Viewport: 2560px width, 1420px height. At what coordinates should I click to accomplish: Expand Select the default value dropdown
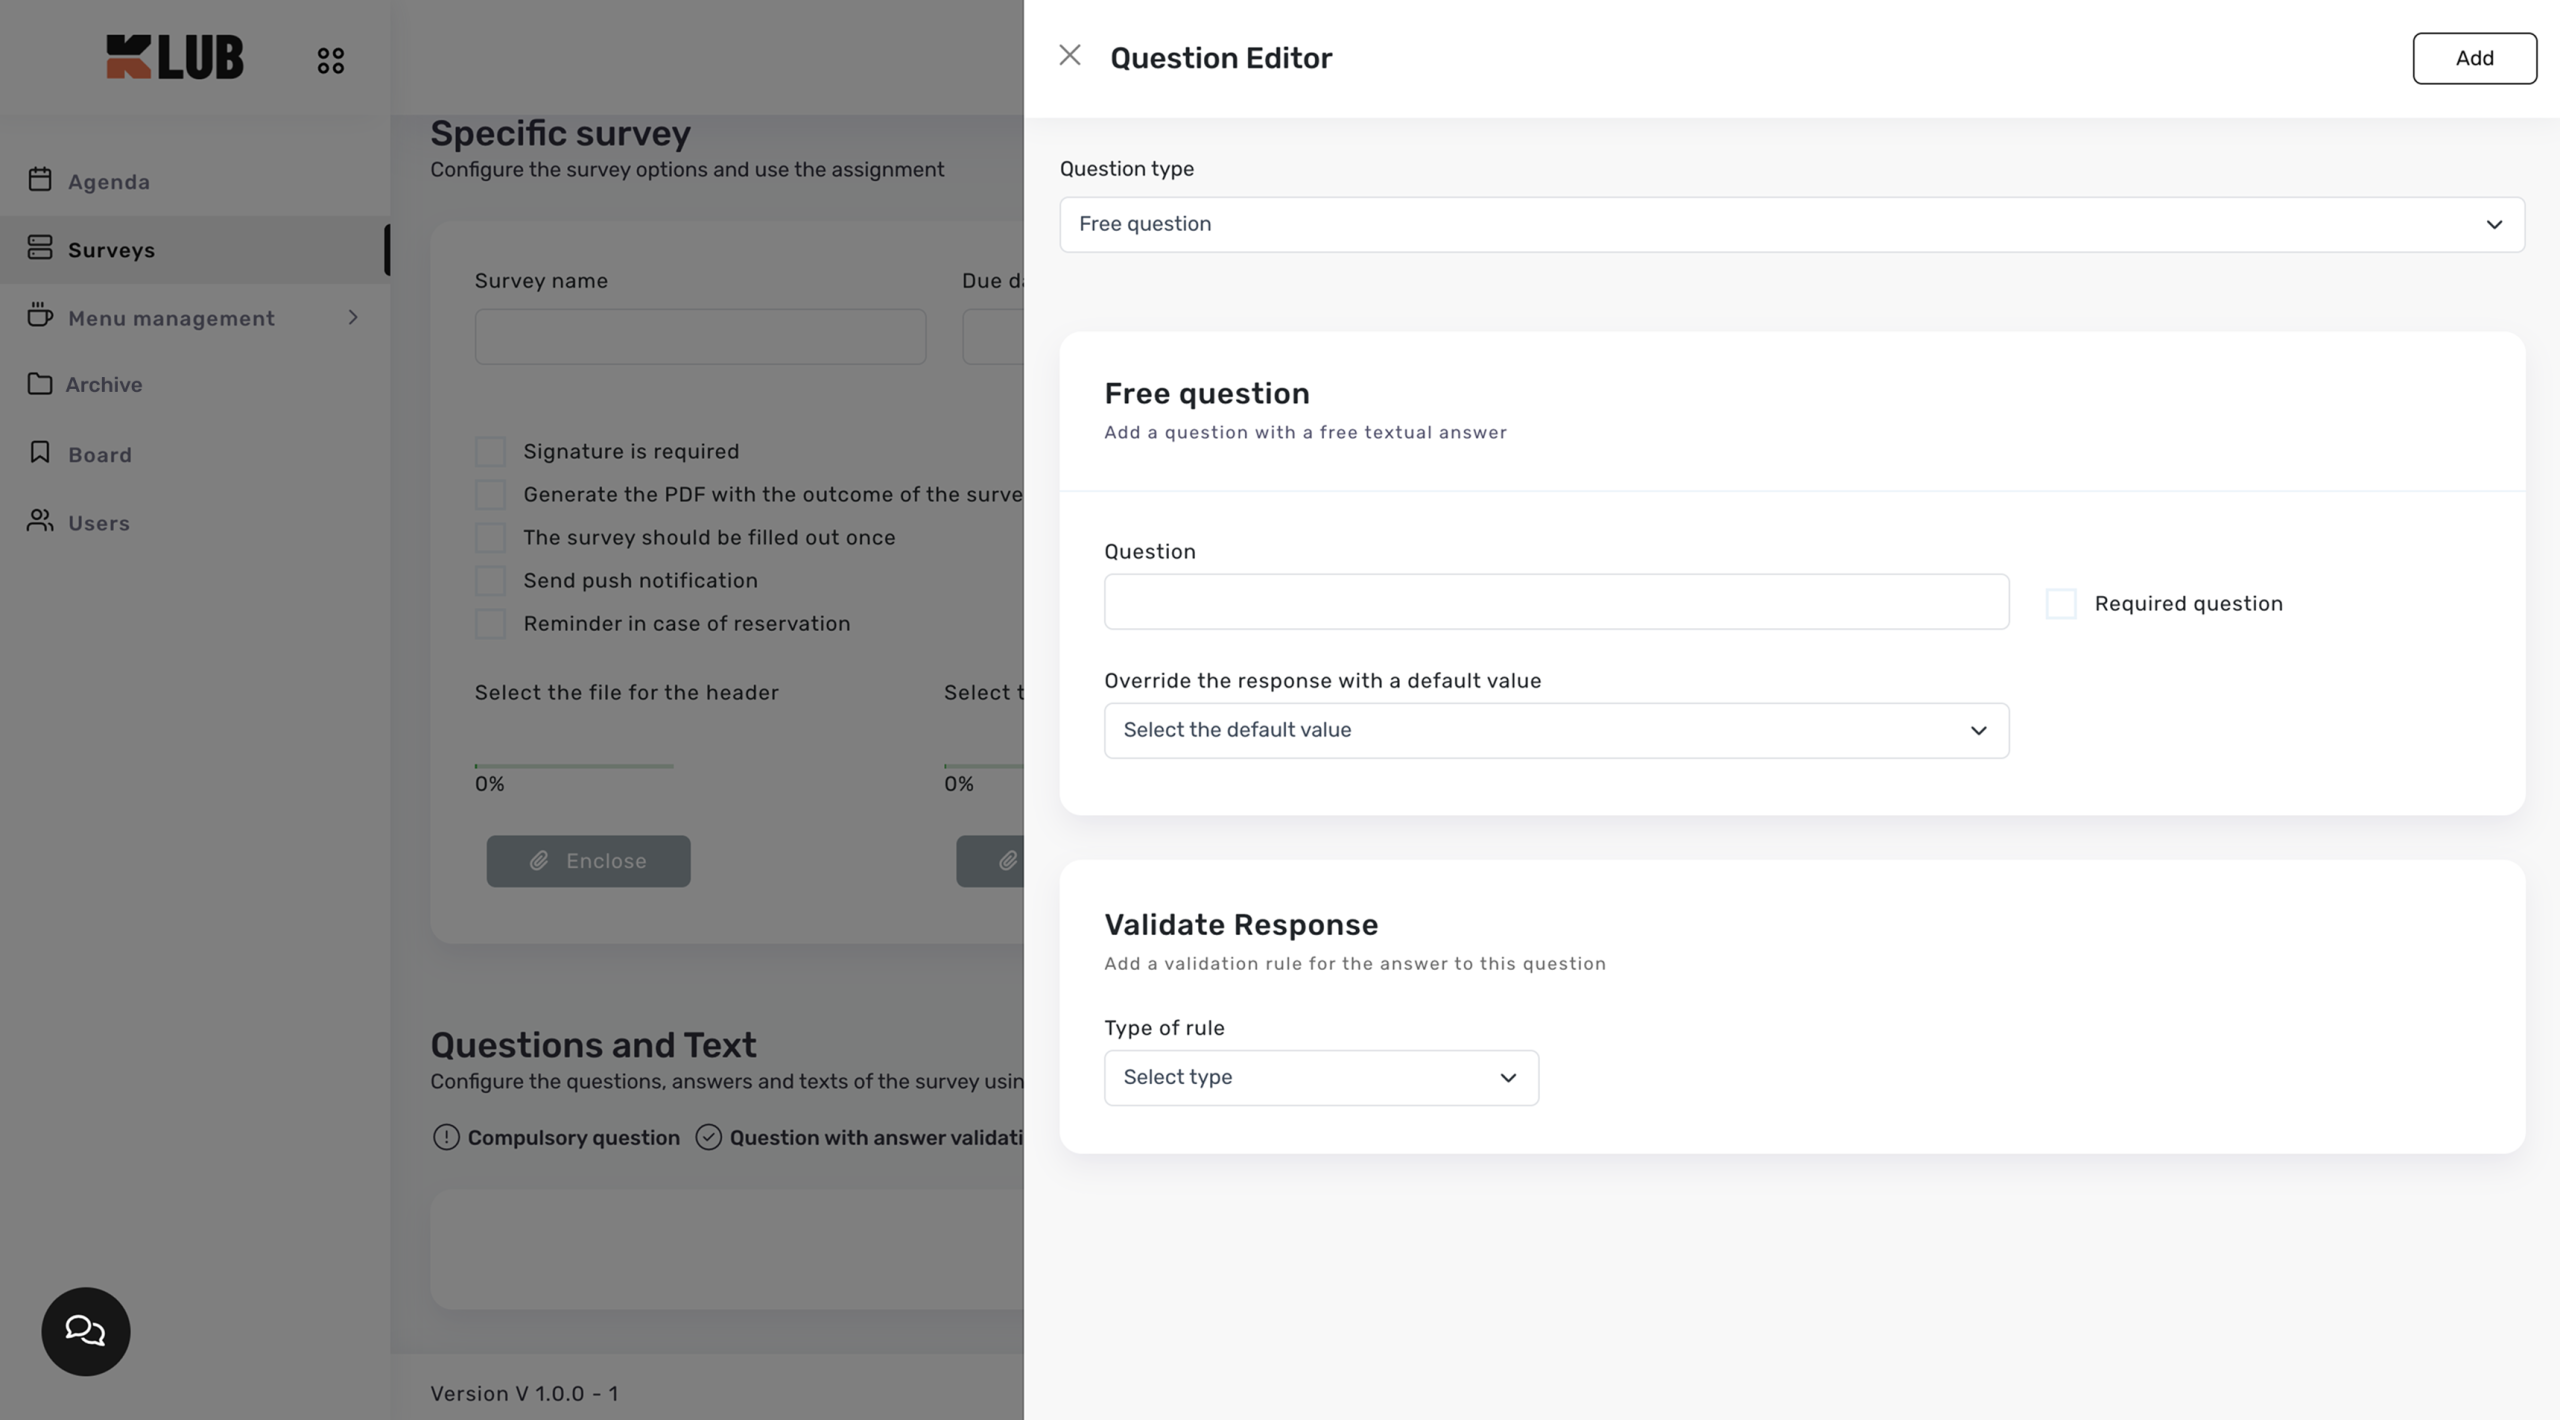pyautogui.click(x=1556, y=730)
